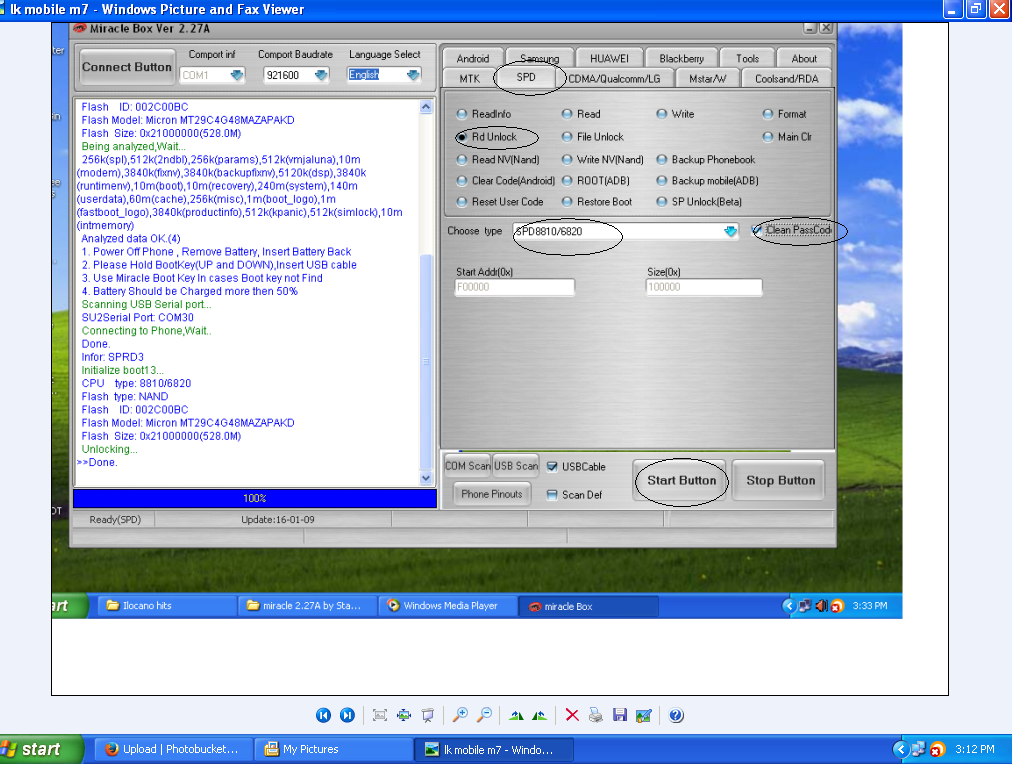
Task: Click the floppy disk Copy To icon
Action: (x=620, y=715)
